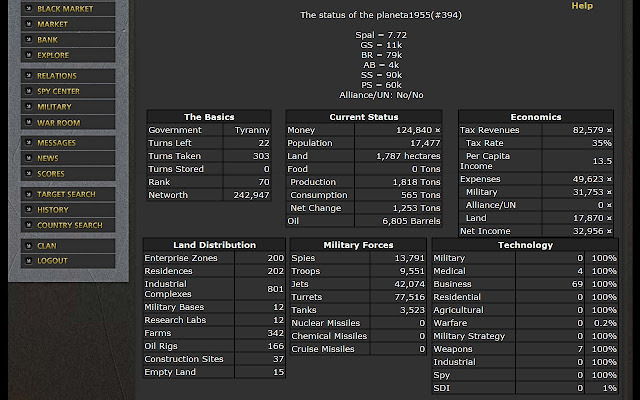This screenshot has height=400, width=640.
Task: Select the Business technology value 69
Action: click(577, 284)
